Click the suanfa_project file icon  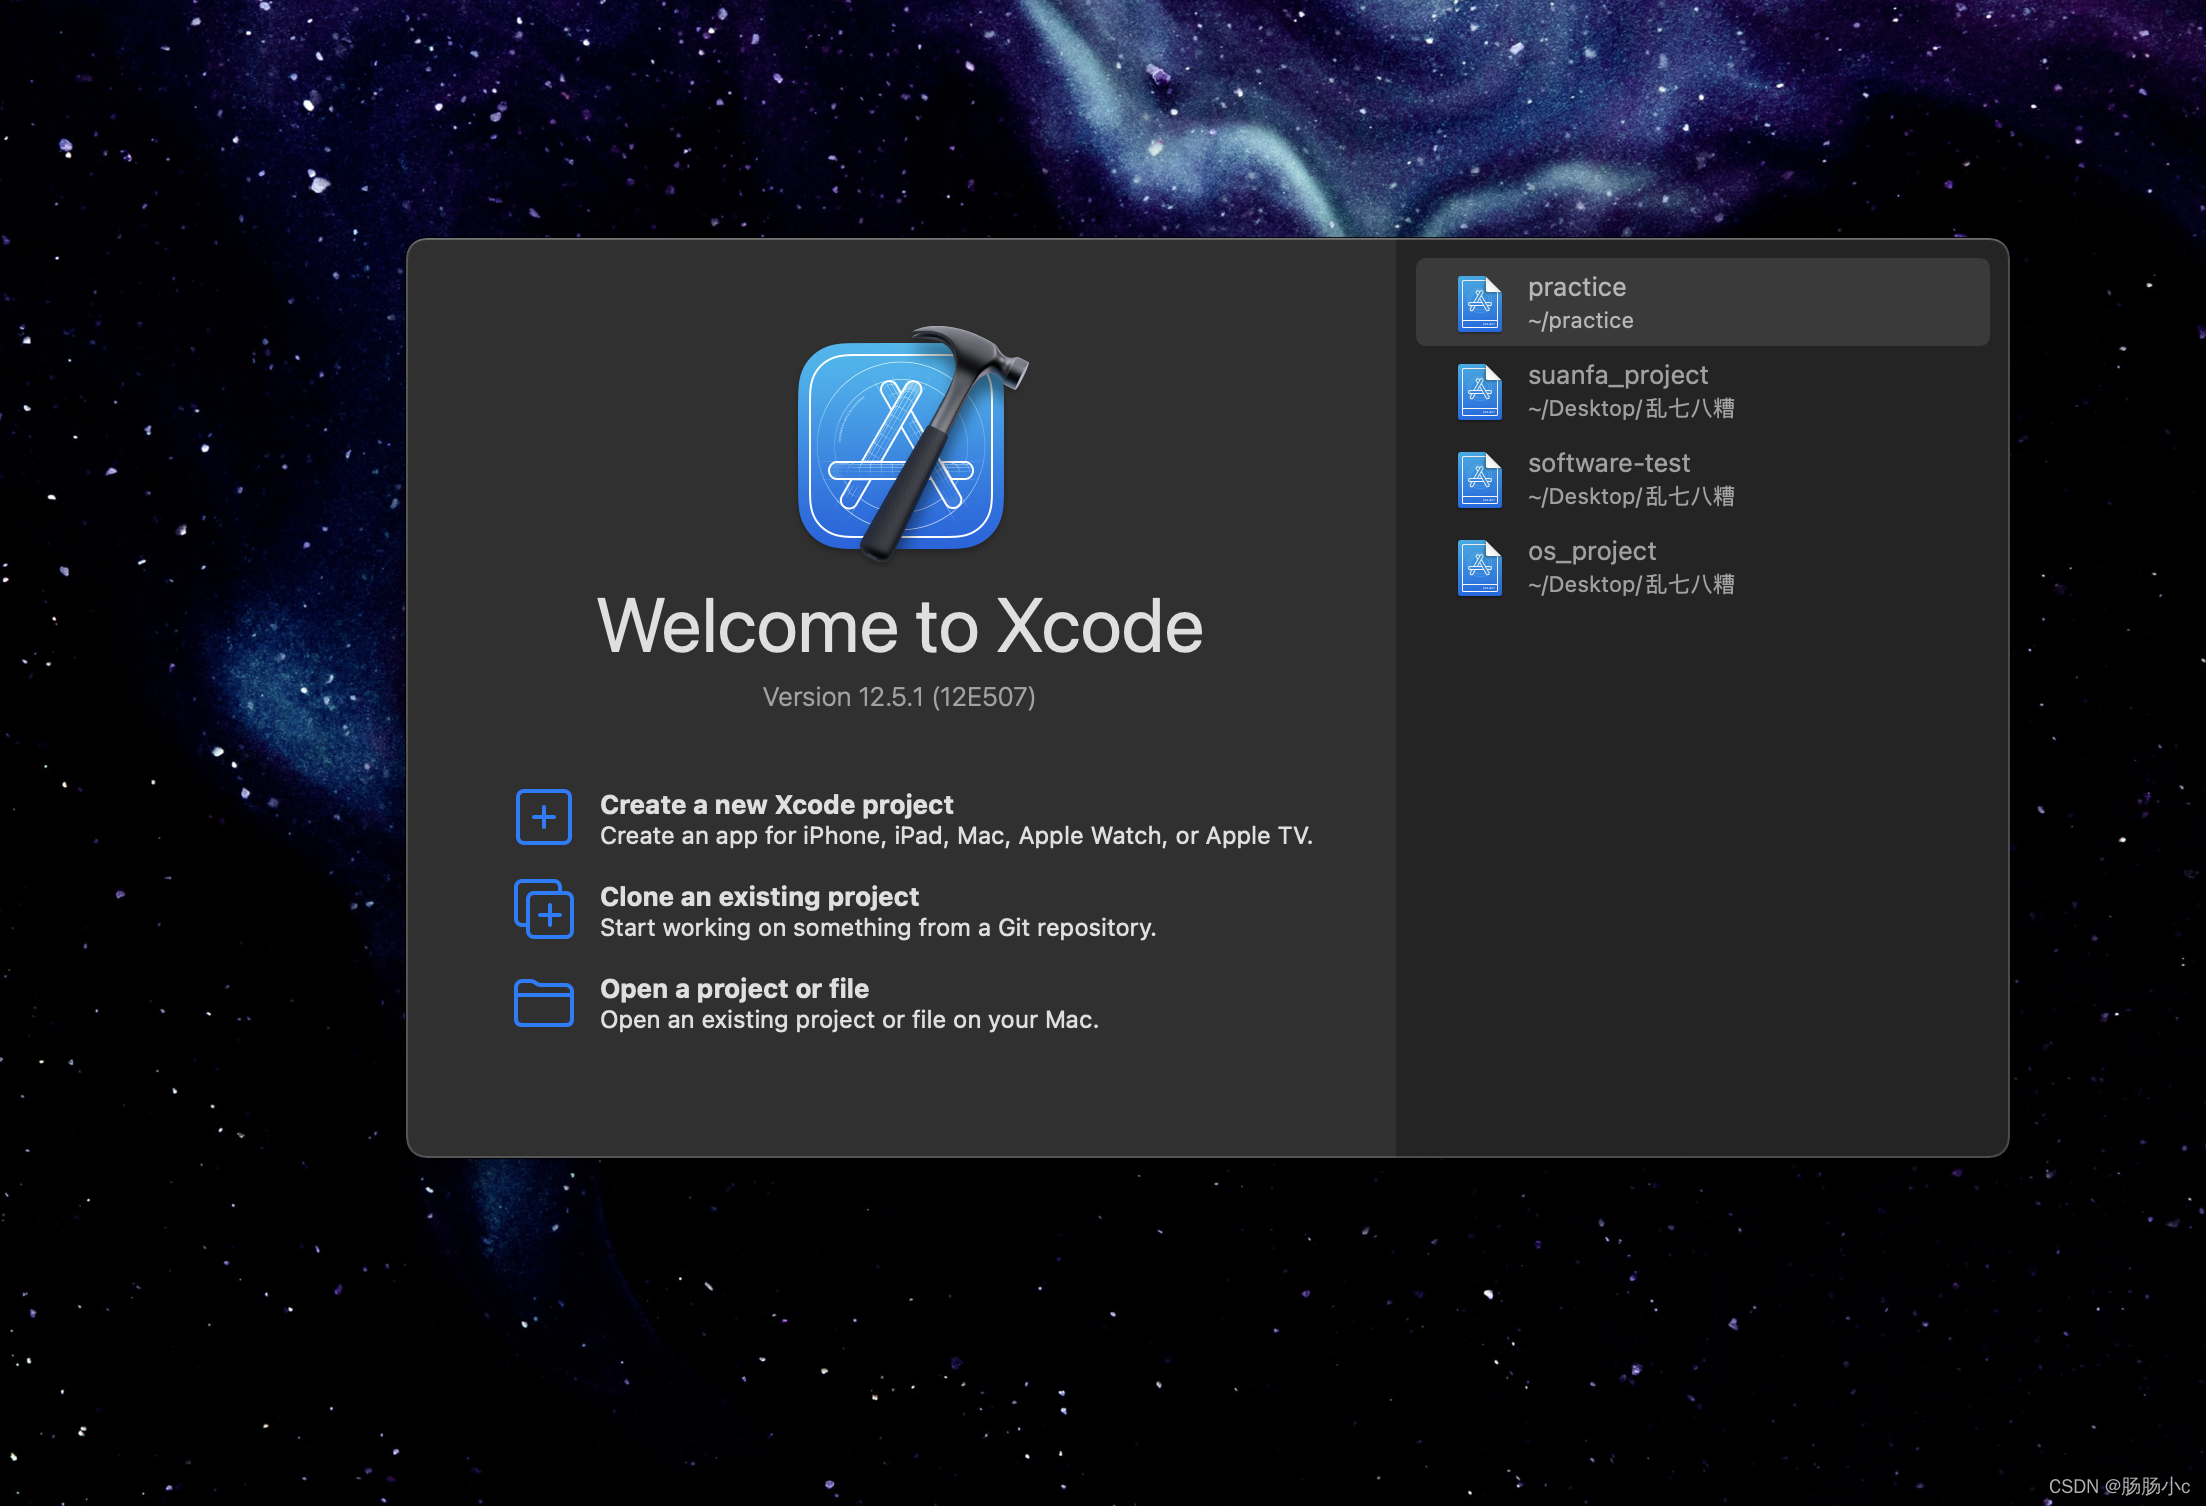[1479, 391]
